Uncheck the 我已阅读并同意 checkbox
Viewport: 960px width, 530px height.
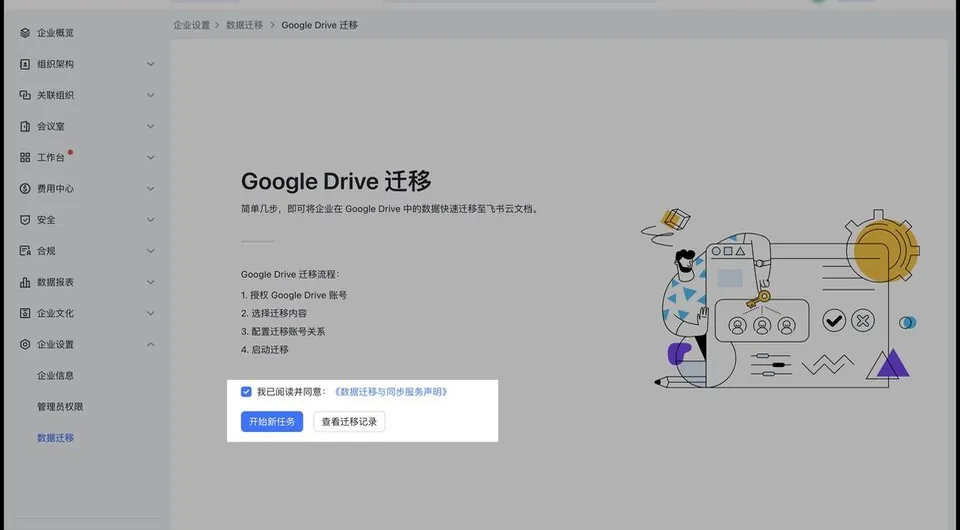246,392
